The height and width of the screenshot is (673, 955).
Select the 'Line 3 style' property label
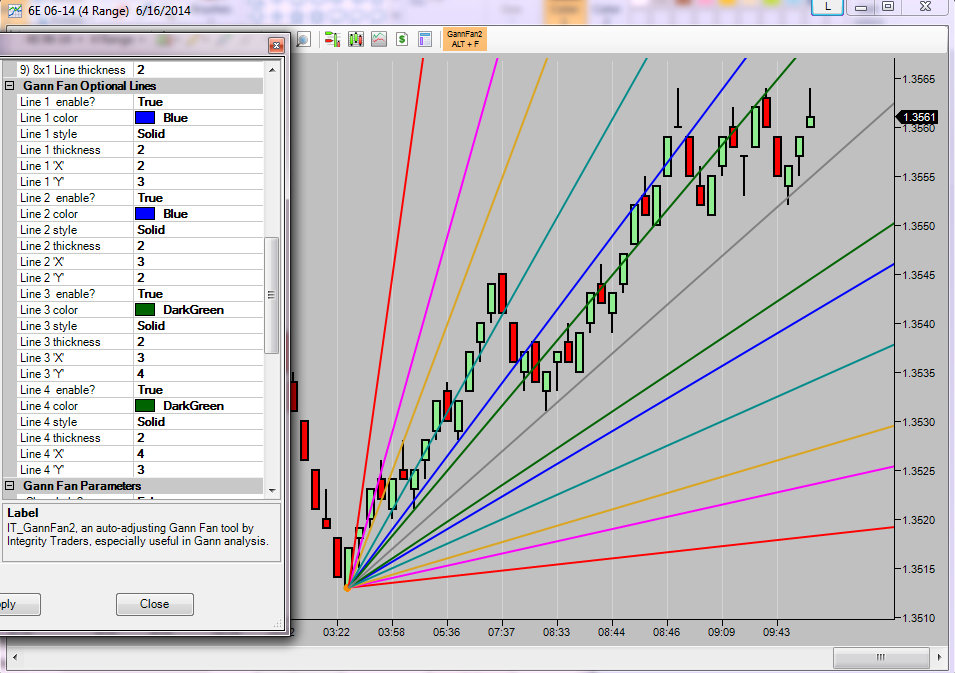tap(48, 326)
